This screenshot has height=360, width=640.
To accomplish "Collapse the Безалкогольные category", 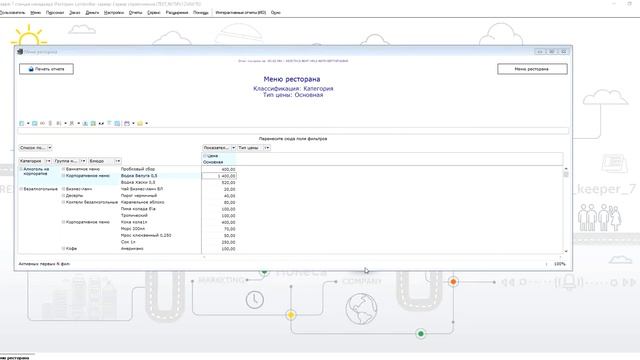I will [21, 189].
